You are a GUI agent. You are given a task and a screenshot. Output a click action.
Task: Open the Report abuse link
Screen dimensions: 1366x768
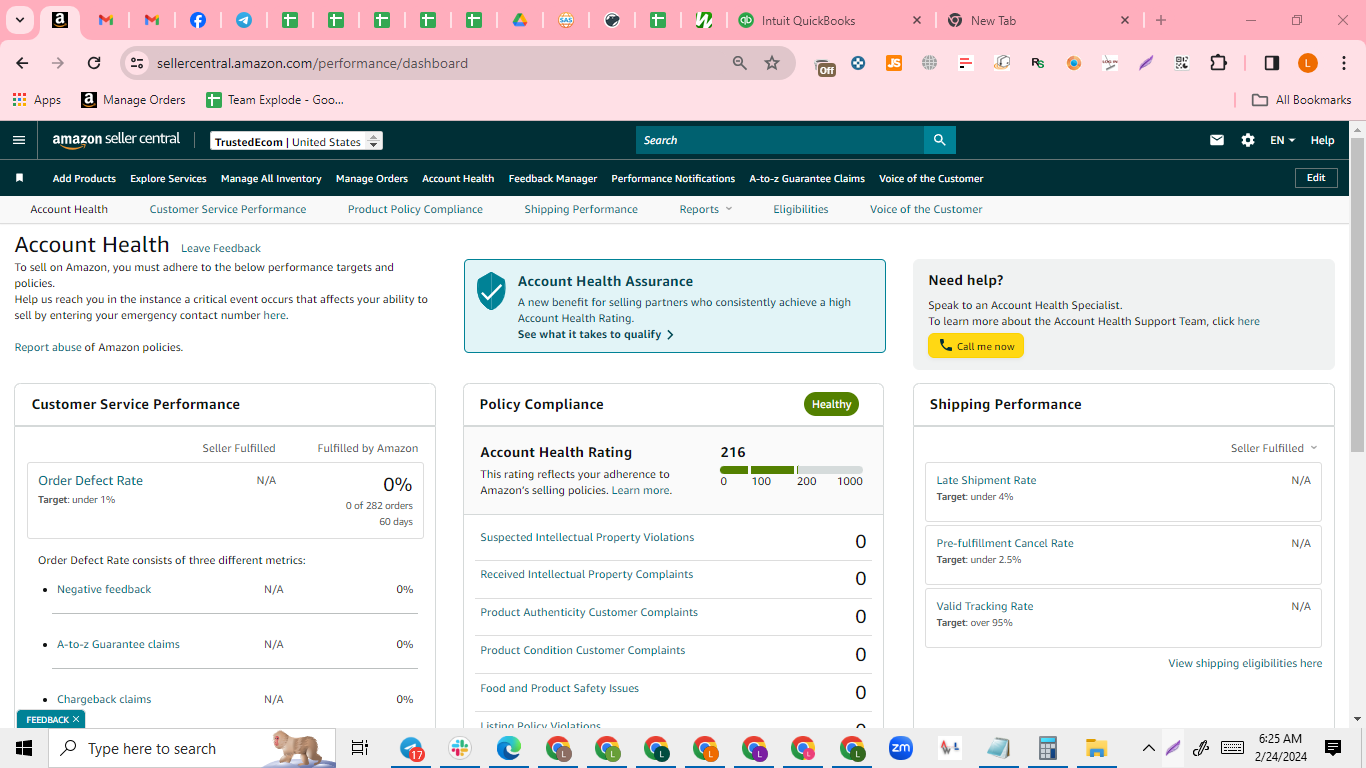tap(48, 347)
